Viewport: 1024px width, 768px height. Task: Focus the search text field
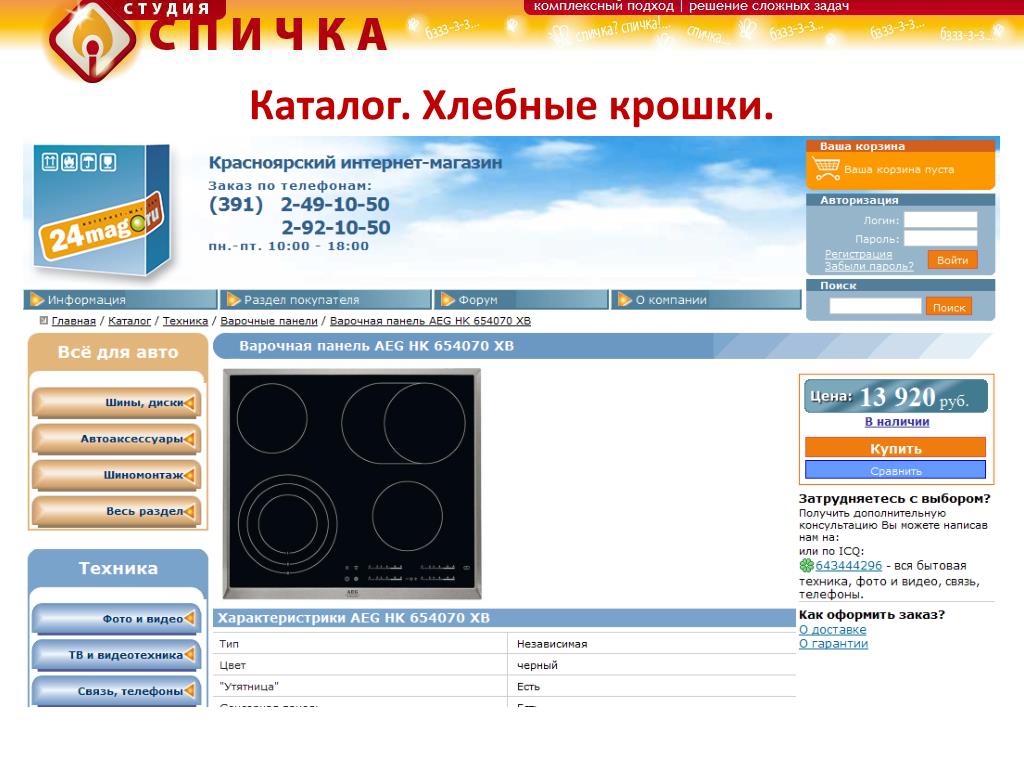coord(875,306)
